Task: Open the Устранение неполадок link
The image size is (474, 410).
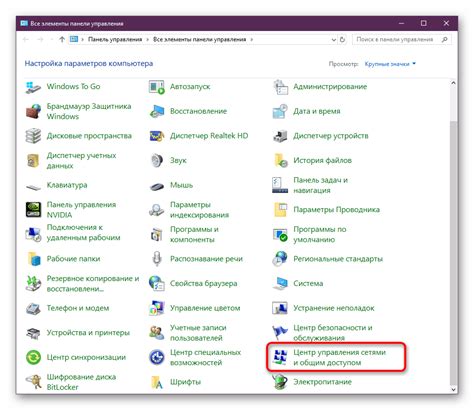Action: click(334, 308)
